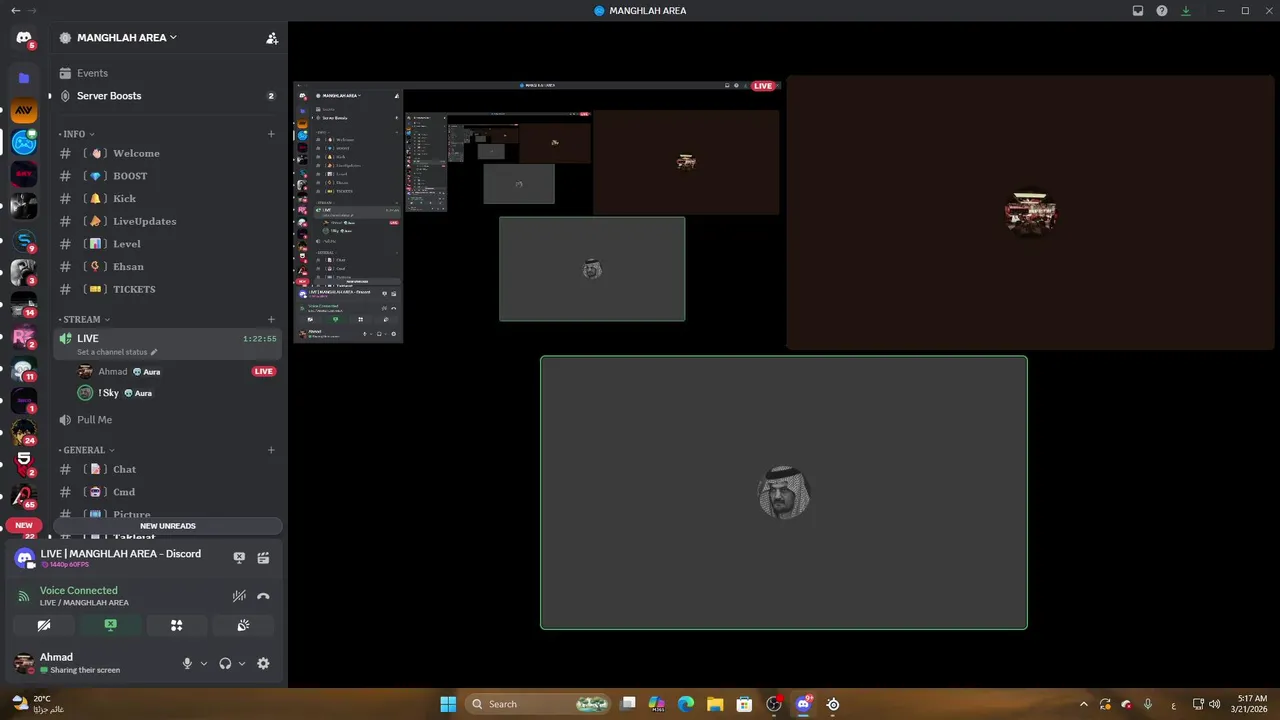Collapse the GENERAL category
The image size is (1280, 720).
coord(87,450)
